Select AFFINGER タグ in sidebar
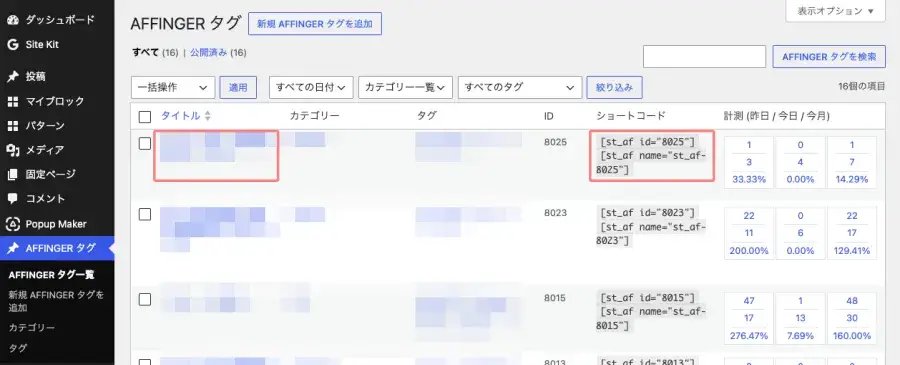 (57, 248)
